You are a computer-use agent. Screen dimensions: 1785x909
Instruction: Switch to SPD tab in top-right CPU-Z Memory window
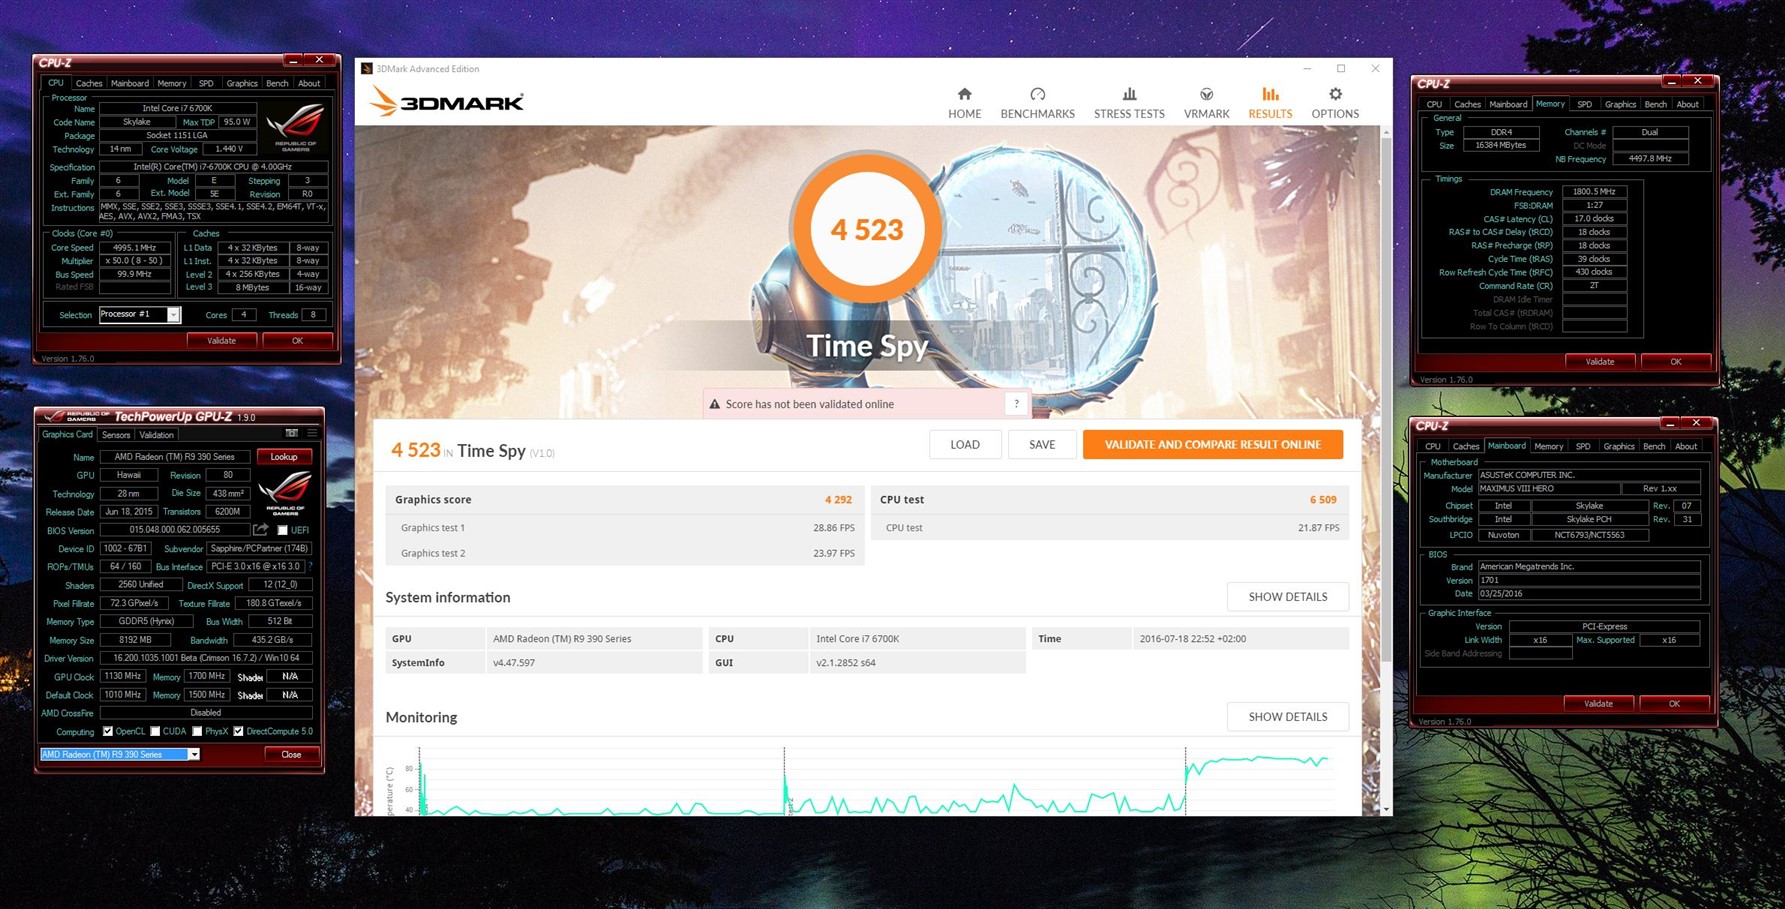1584,105
